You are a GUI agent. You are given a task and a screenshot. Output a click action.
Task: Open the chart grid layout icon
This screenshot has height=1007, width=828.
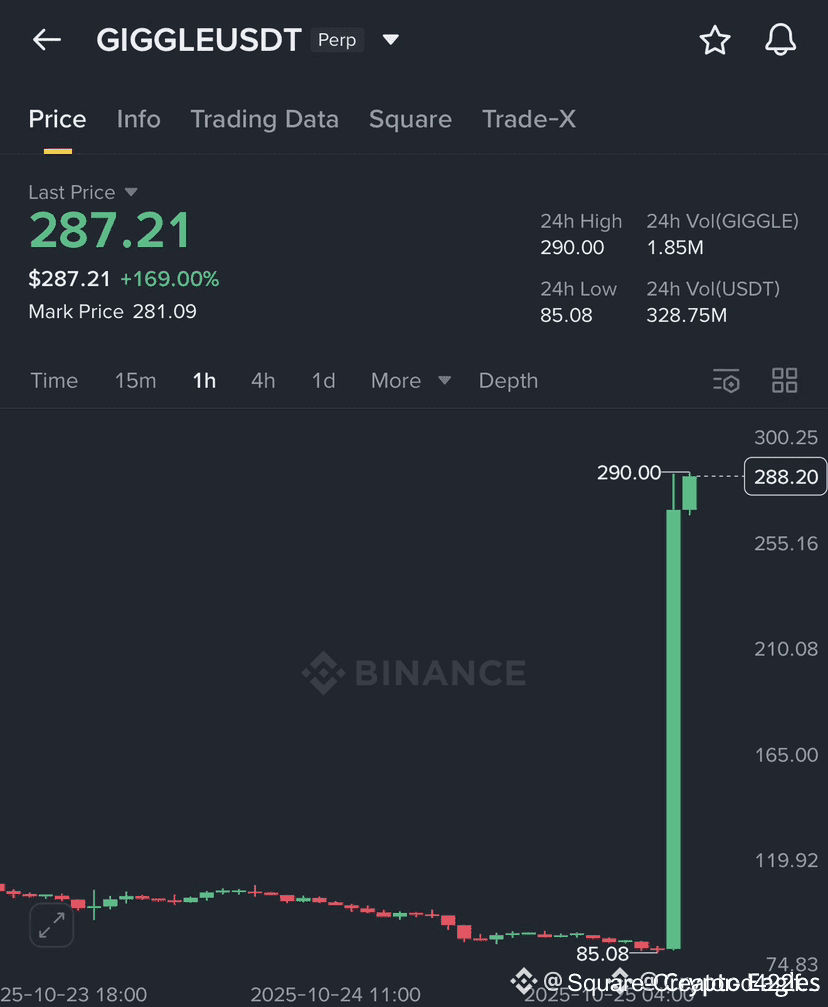[x=784, y=380]
